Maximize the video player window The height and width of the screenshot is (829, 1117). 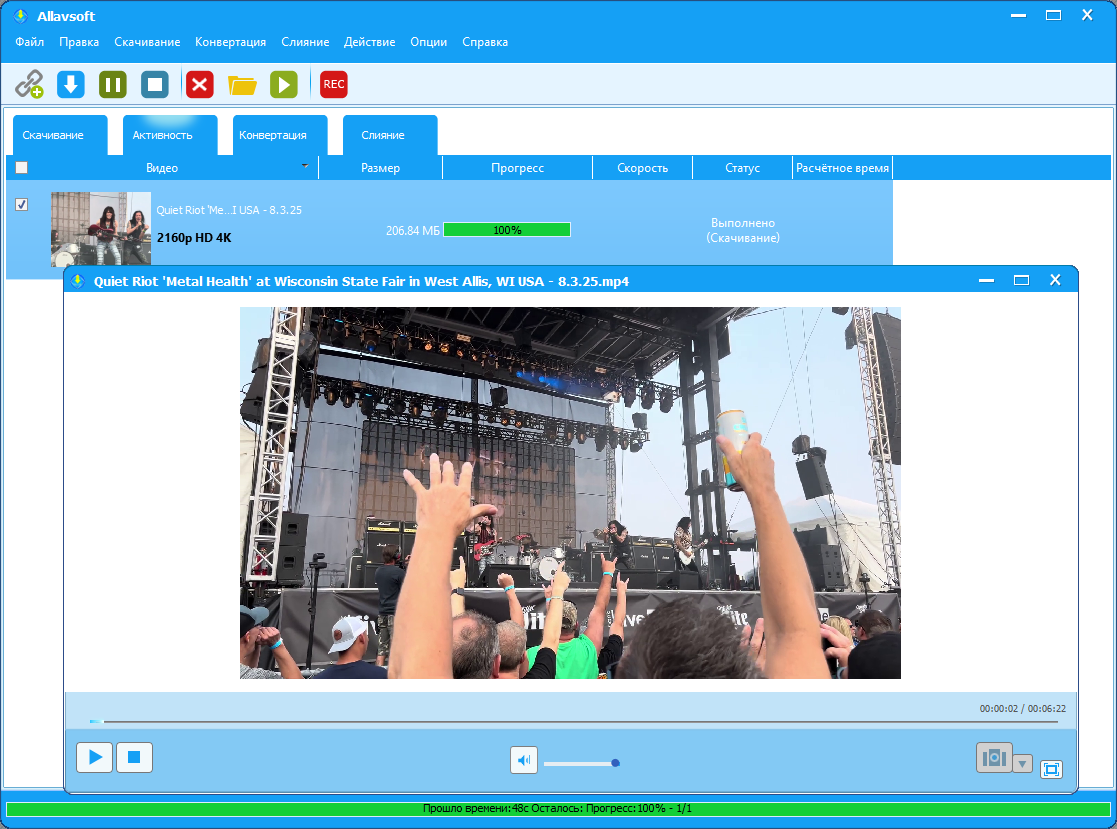[x=1021, y=281]
